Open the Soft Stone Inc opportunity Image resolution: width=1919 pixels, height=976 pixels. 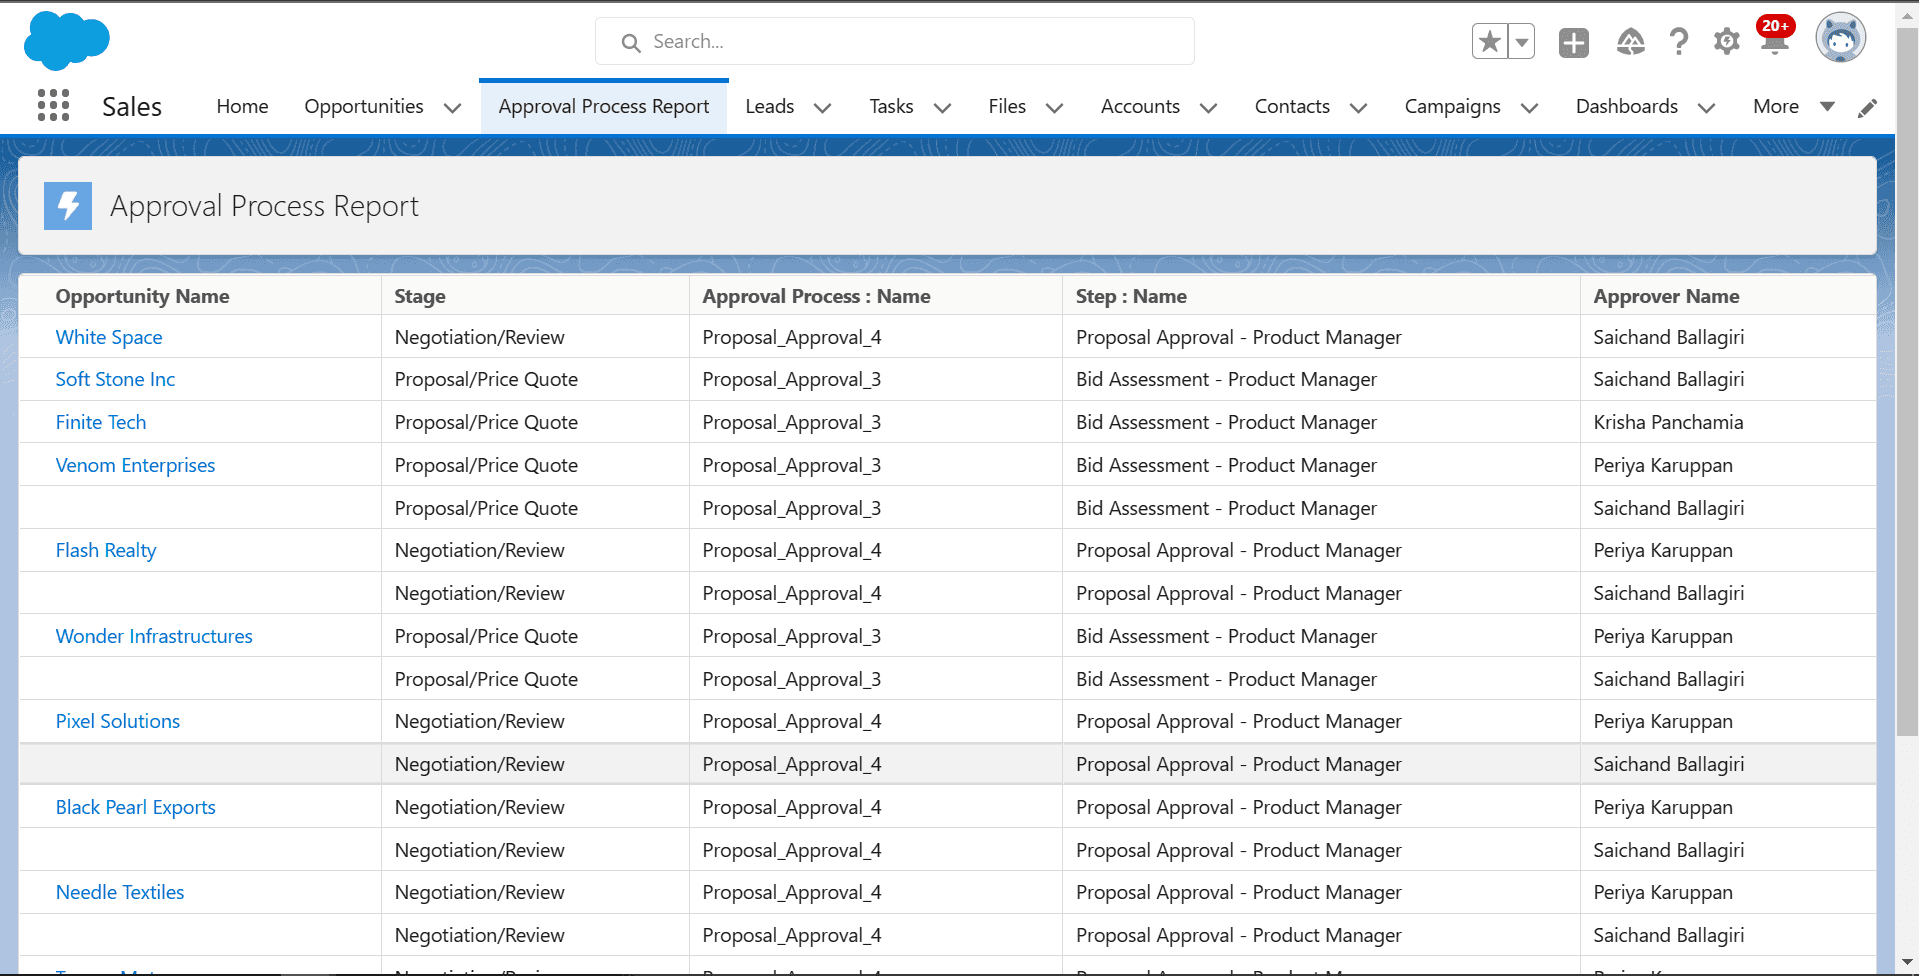tap(115, 379)
